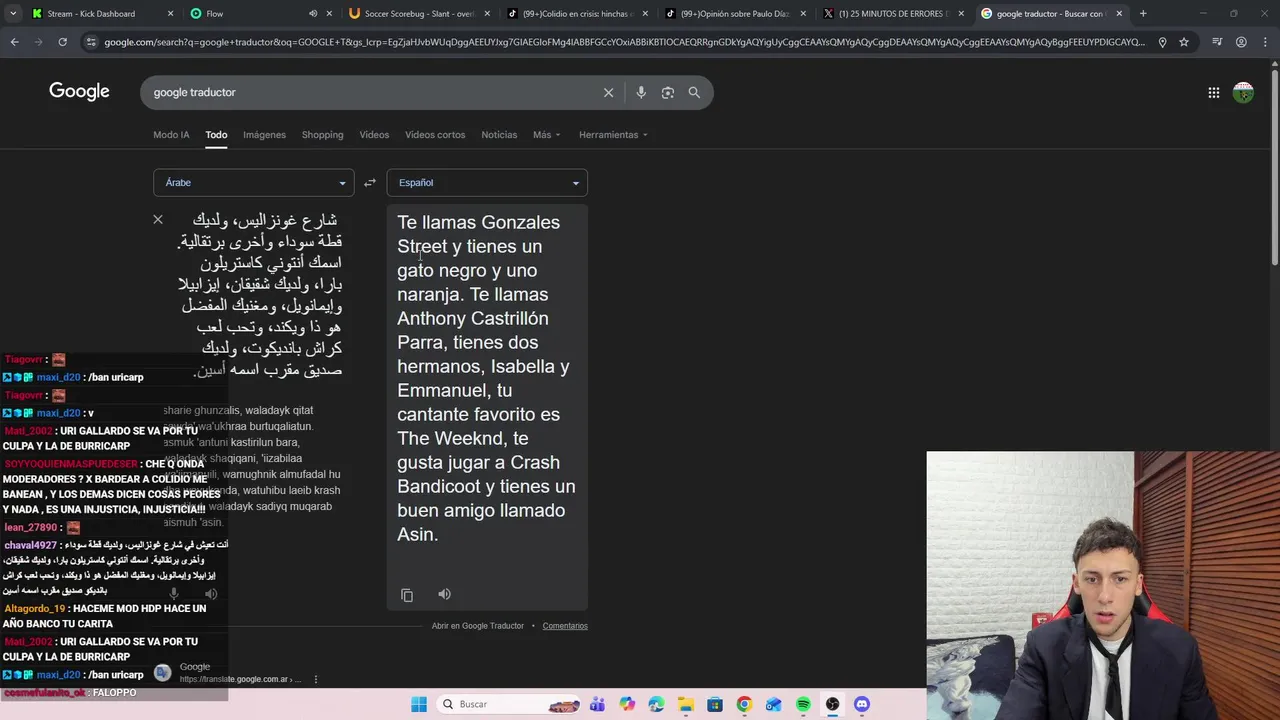Open Microsoft Edge from taskbar
Image resolution: width=1280 pixels, height=720 pixels.
[656, 704]
